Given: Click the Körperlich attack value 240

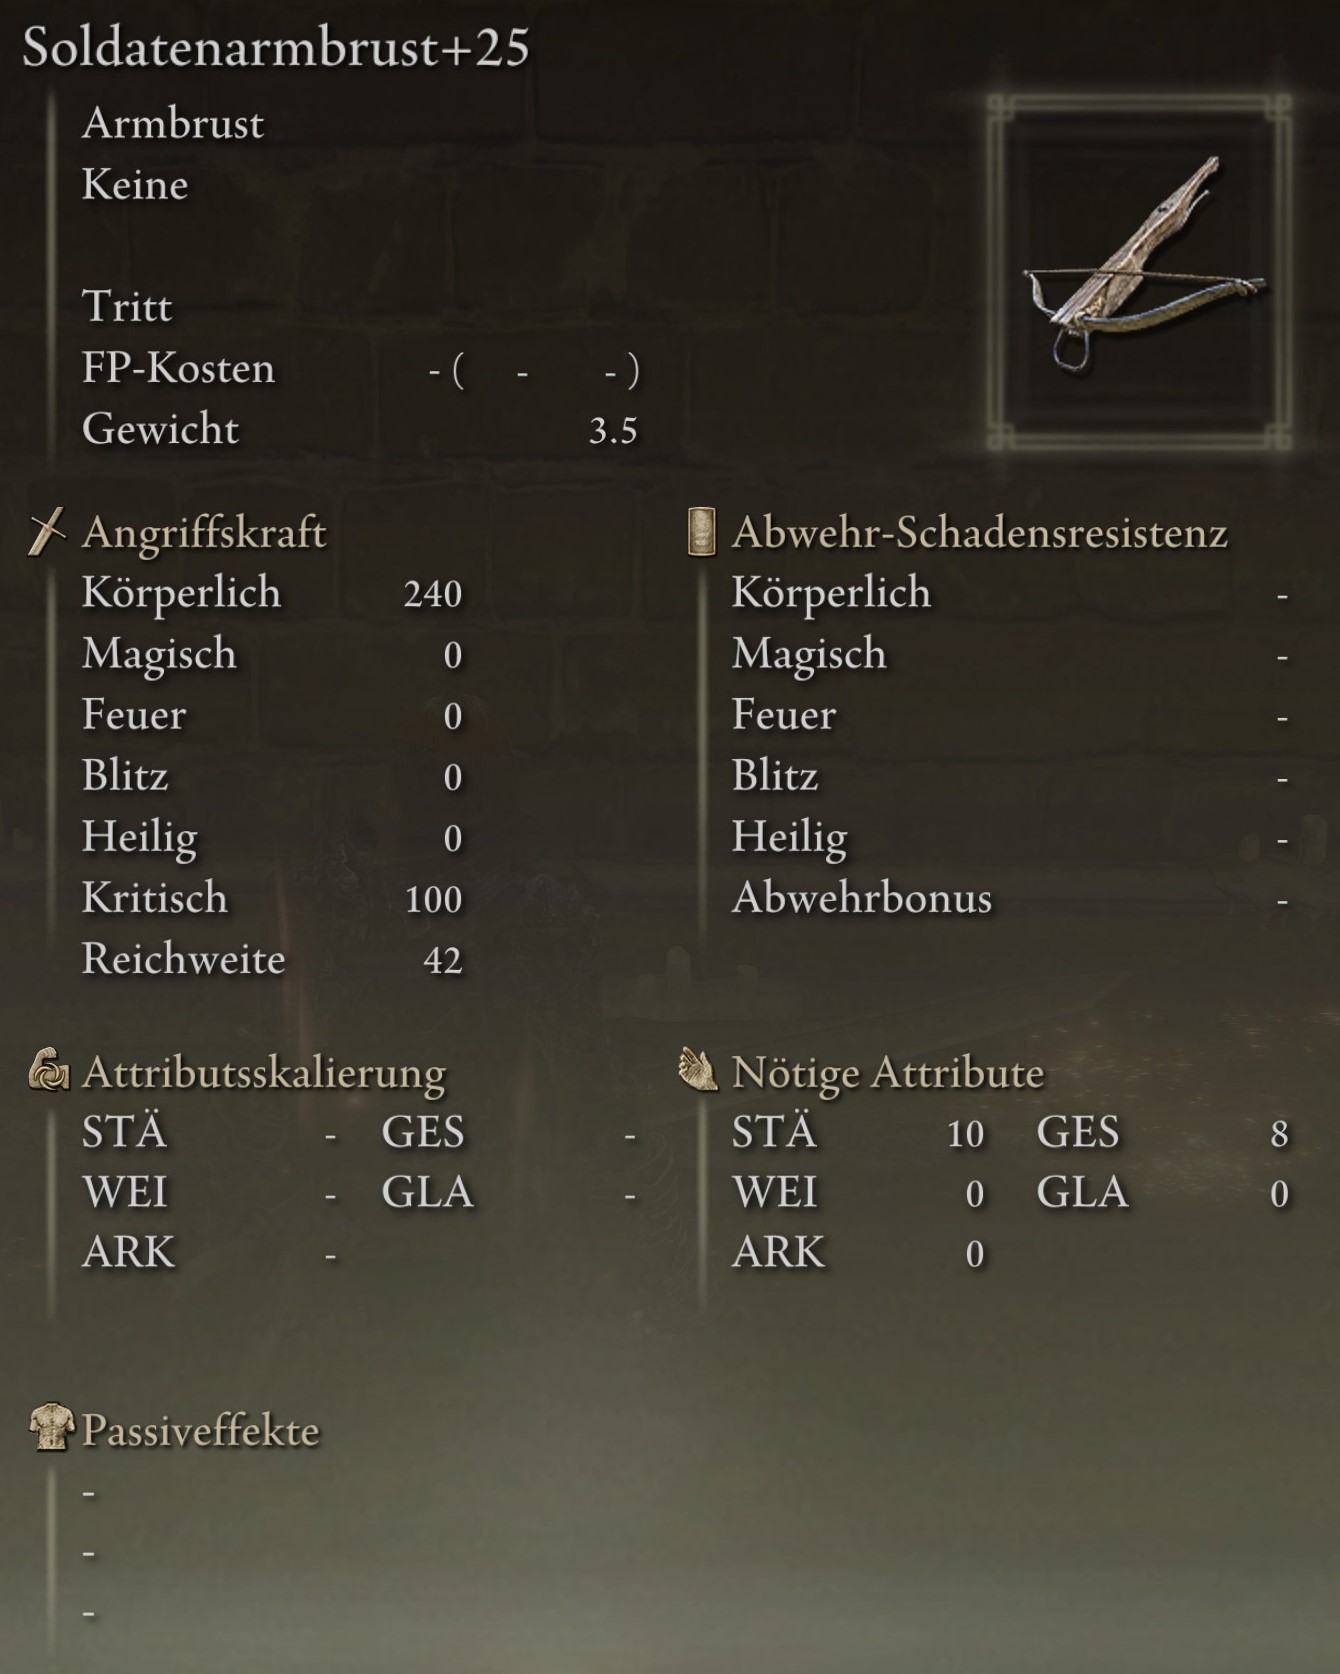Looking at the screenshot, I should (433, 594).
